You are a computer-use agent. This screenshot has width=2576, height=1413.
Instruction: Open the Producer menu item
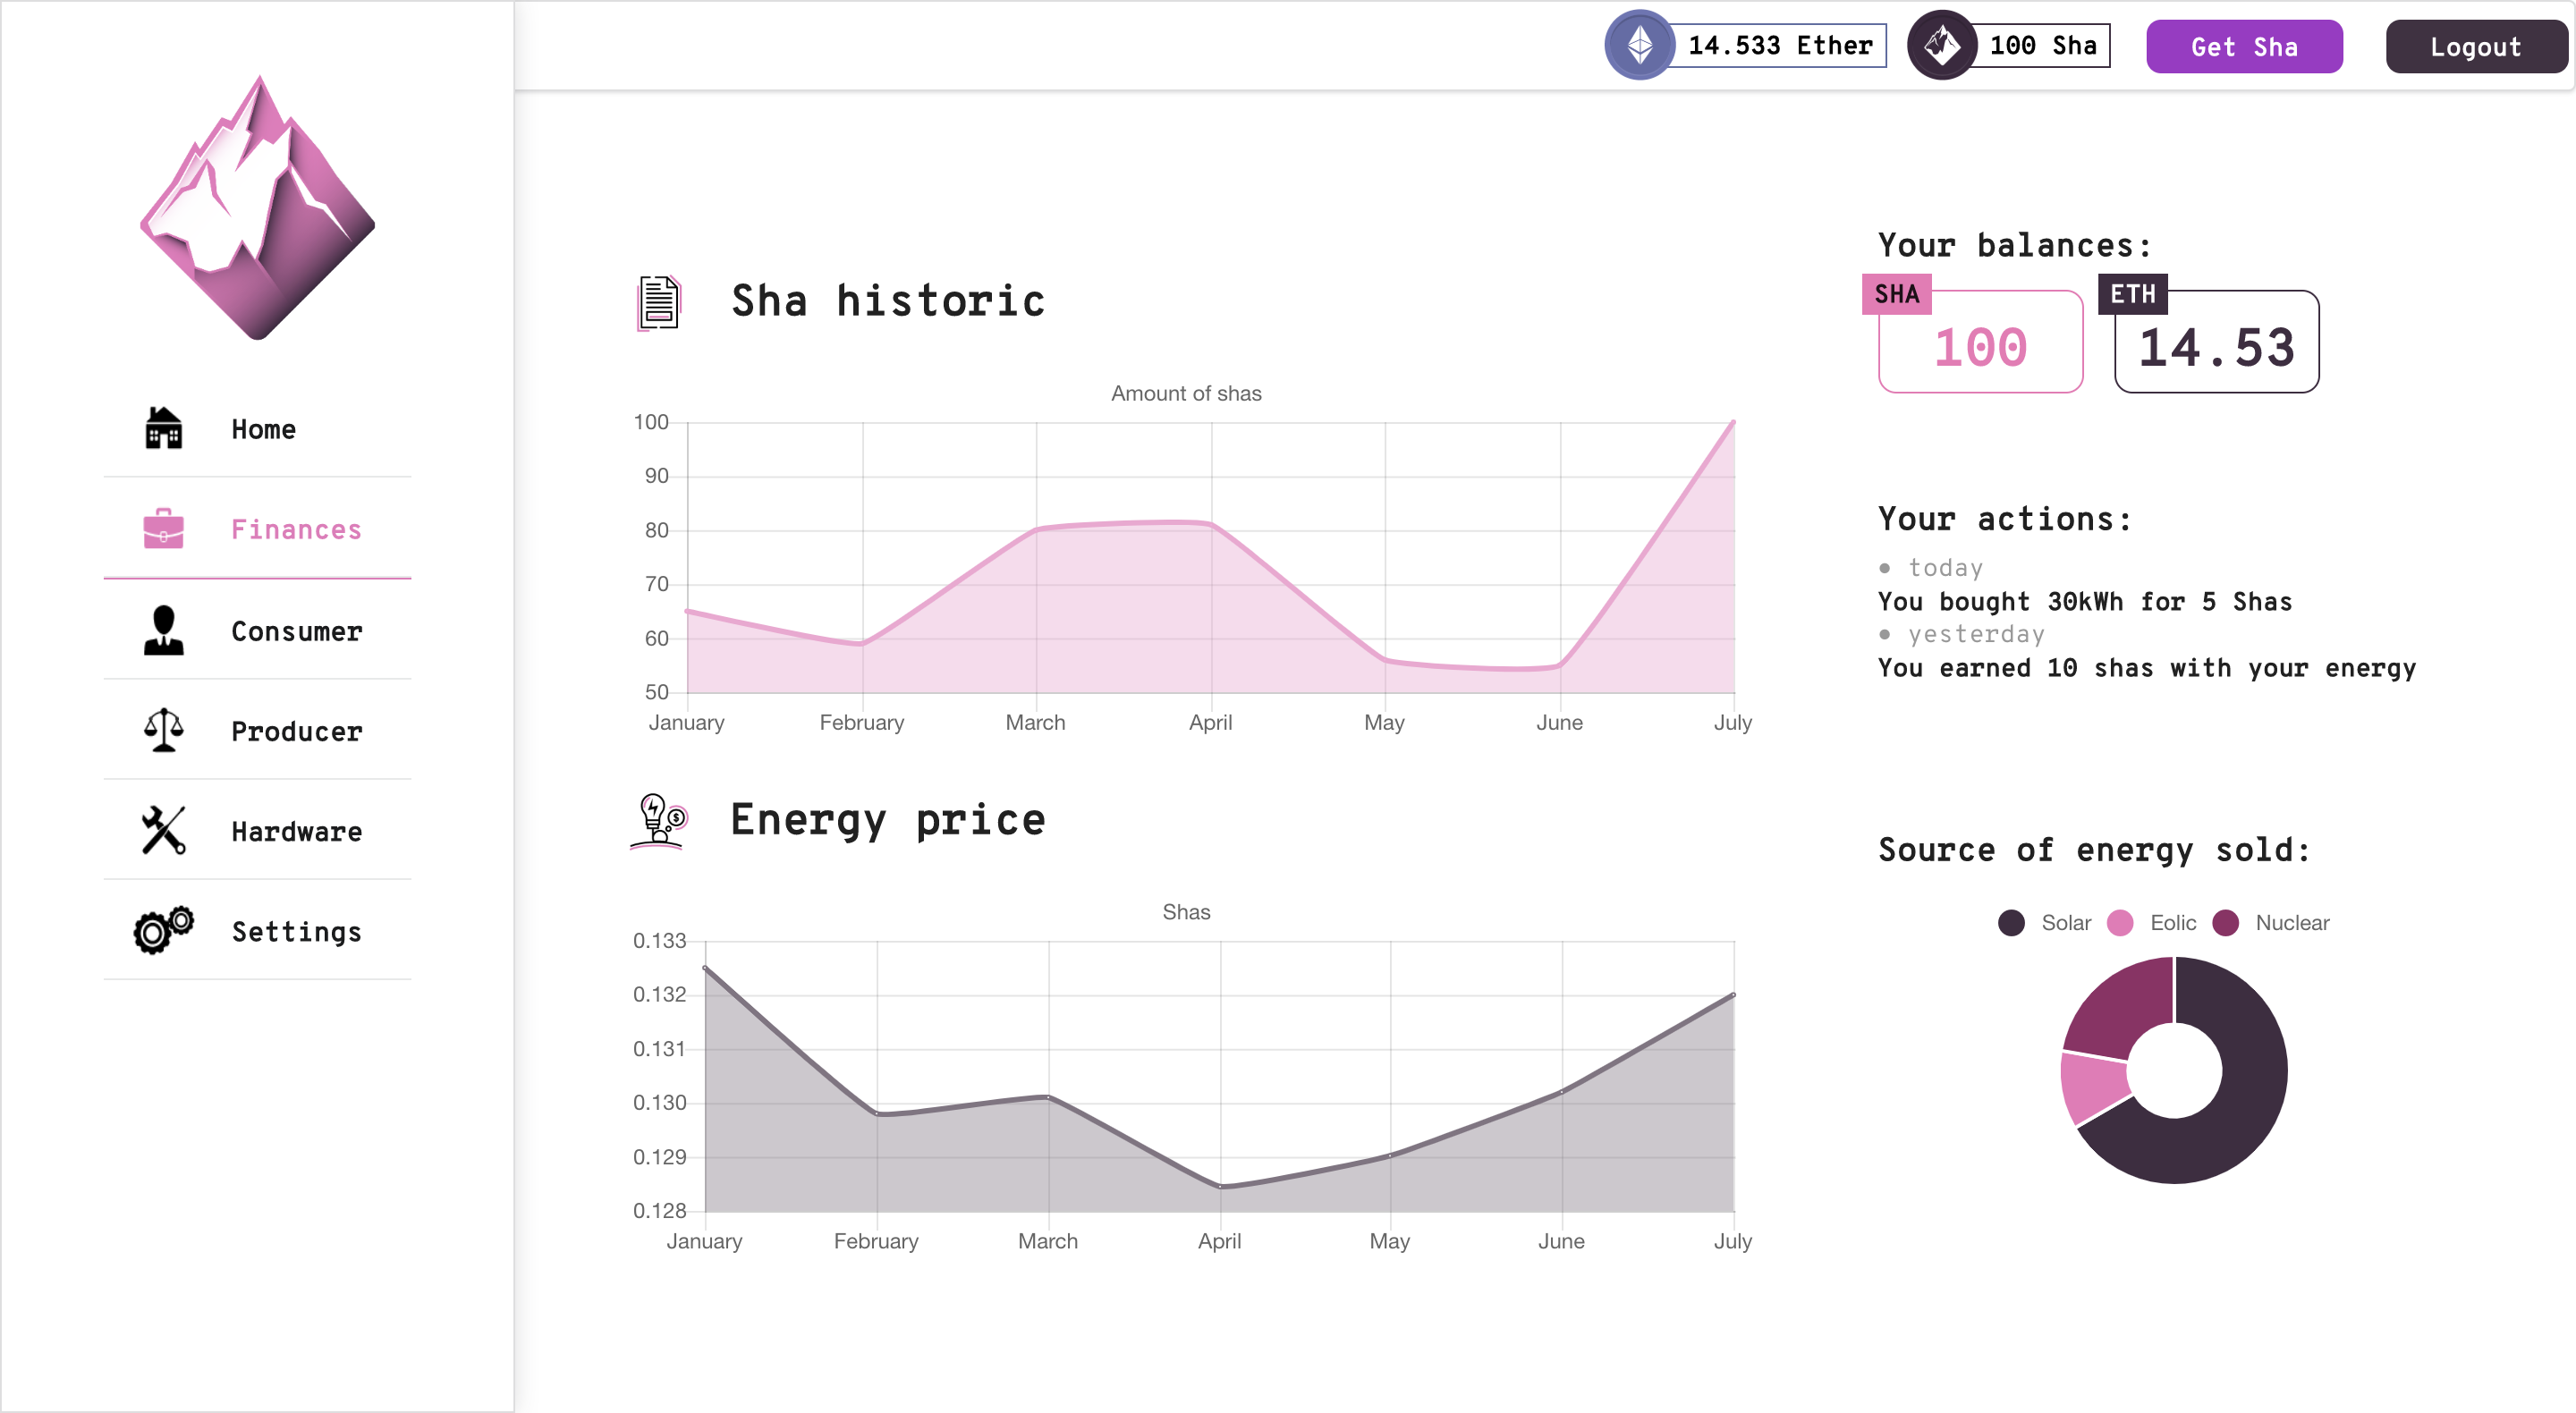(x=258, y=730)
